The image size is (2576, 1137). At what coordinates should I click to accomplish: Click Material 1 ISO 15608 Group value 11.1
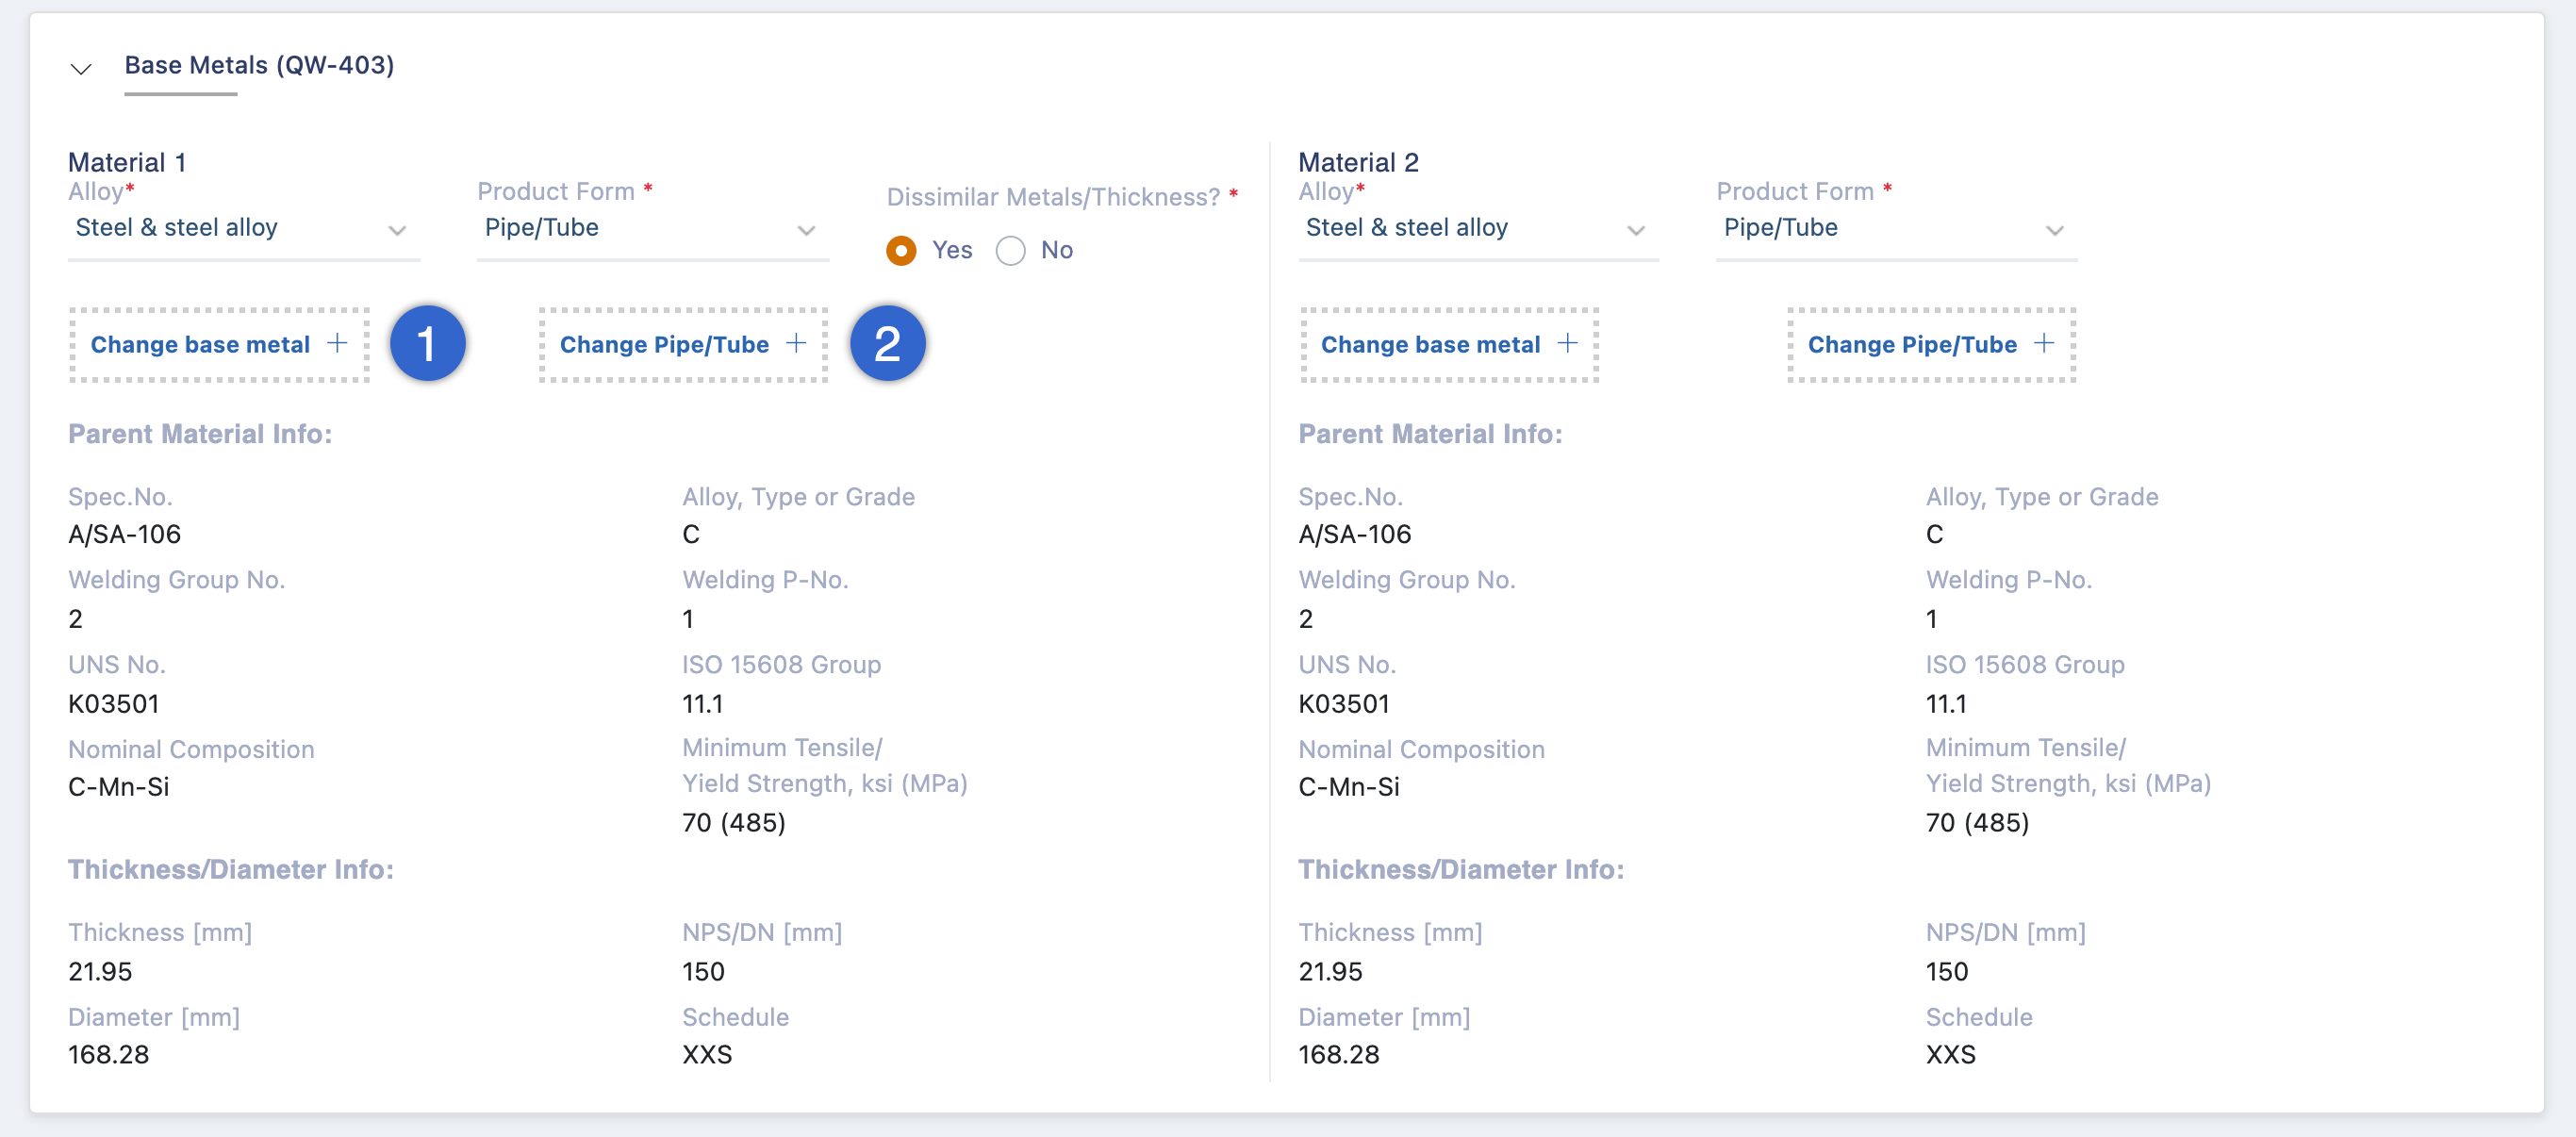click(702, 704)
